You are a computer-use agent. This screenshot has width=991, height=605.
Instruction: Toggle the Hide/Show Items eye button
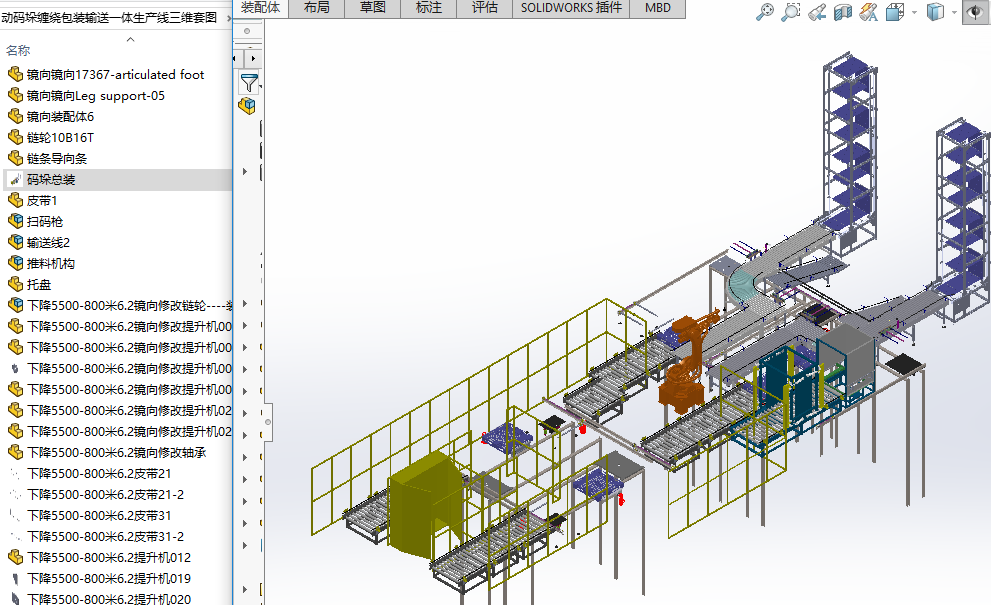974,12
